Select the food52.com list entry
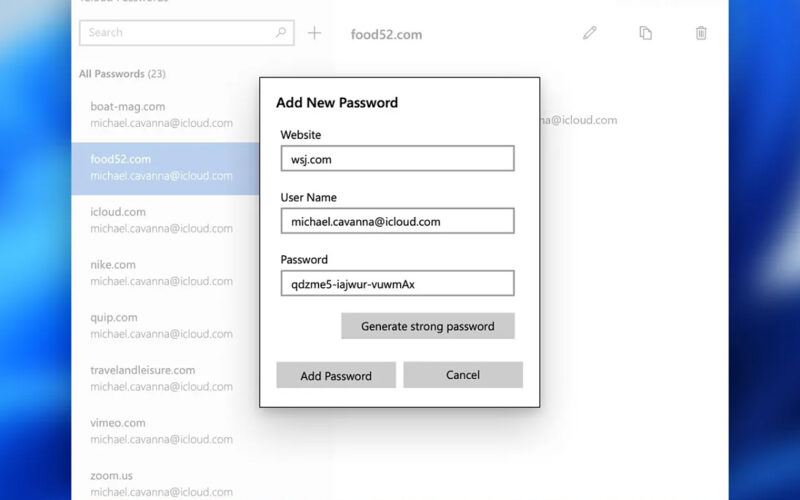Screen dimensions: 800x500 point(165,168)
